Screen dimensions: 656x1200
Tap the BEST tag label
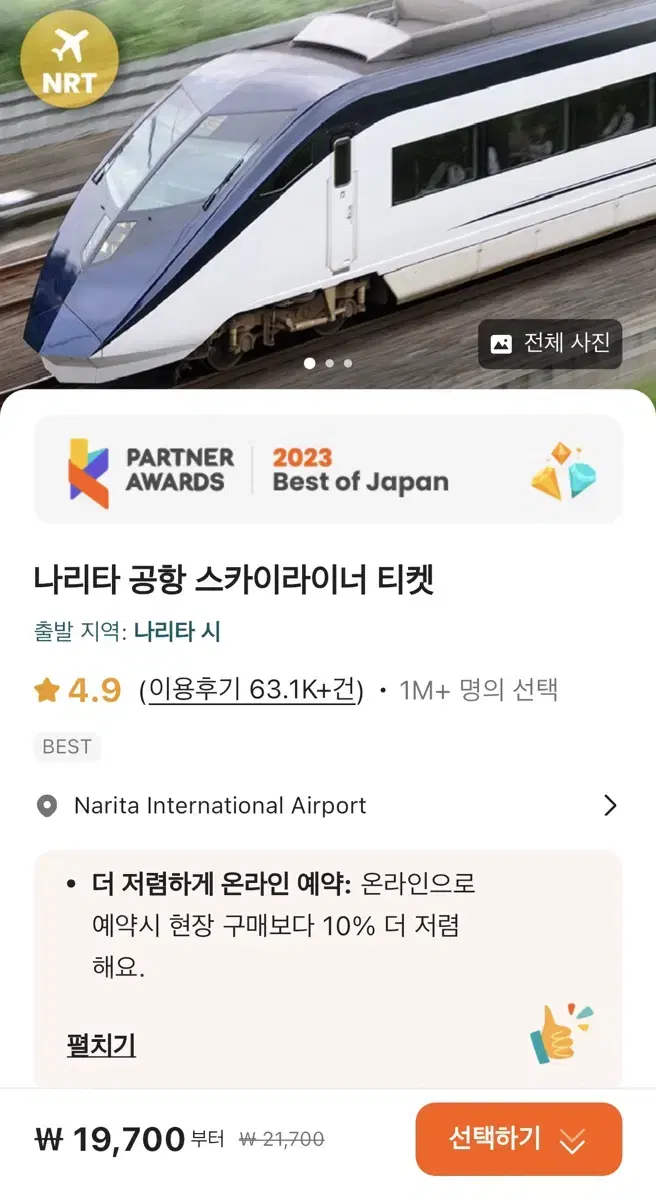click(67, 747)
